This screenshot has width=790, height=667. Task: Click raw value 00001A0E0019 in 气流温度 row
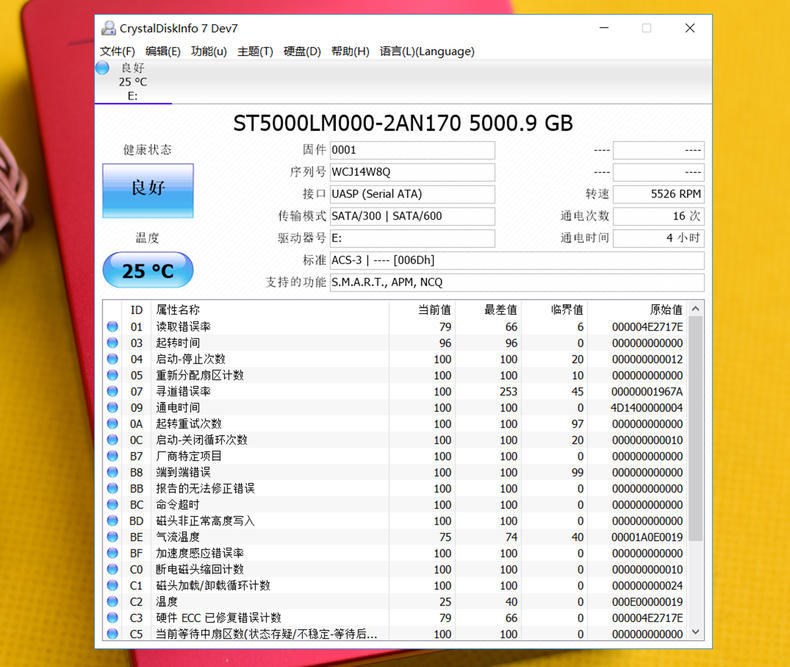pos(647,537)
